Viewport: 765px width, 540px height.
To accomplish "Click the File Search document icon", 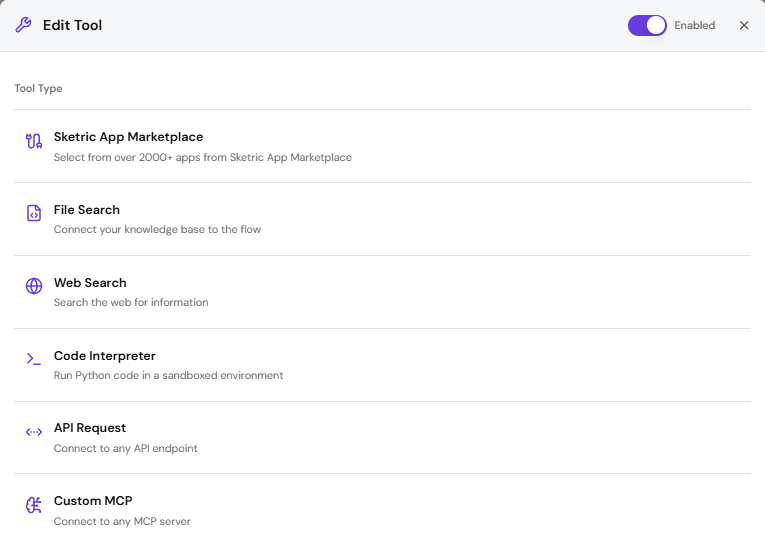I will (34, 213).
